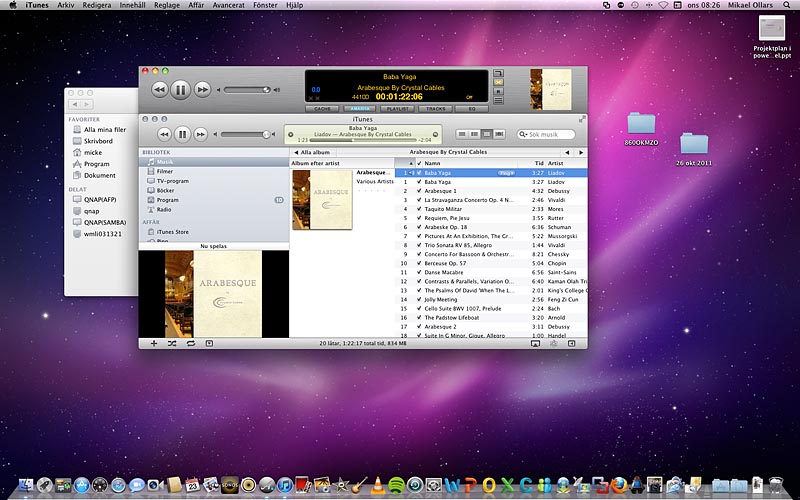Open the Reglage menu
The image size is (800, 500).
(167, 5)
